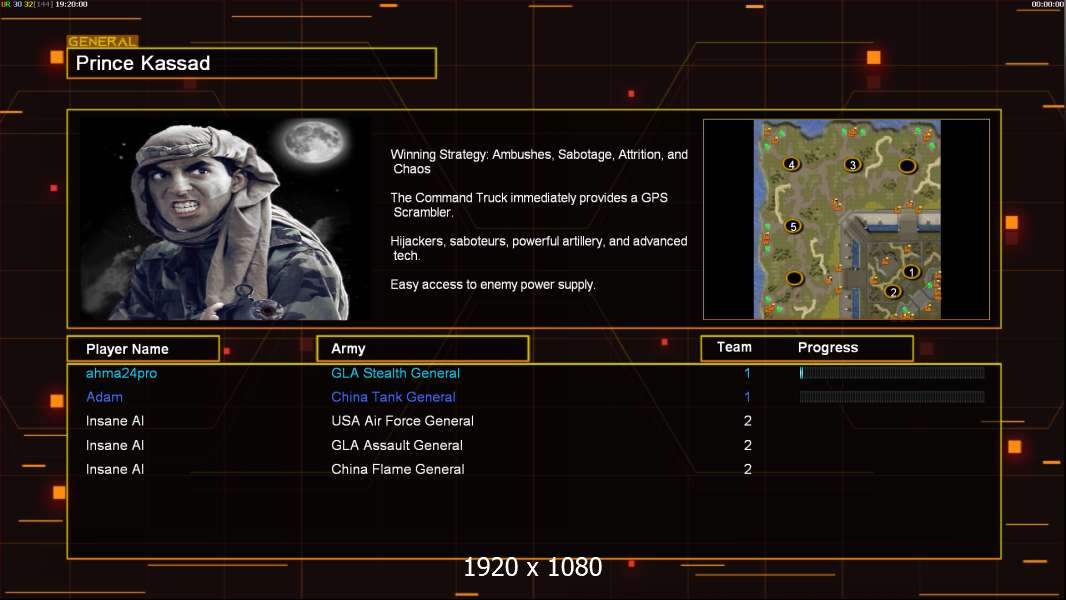Select Insane AI in GLA Assault row
Screen dimensions: 1066x600
click(x=115, y=445)
